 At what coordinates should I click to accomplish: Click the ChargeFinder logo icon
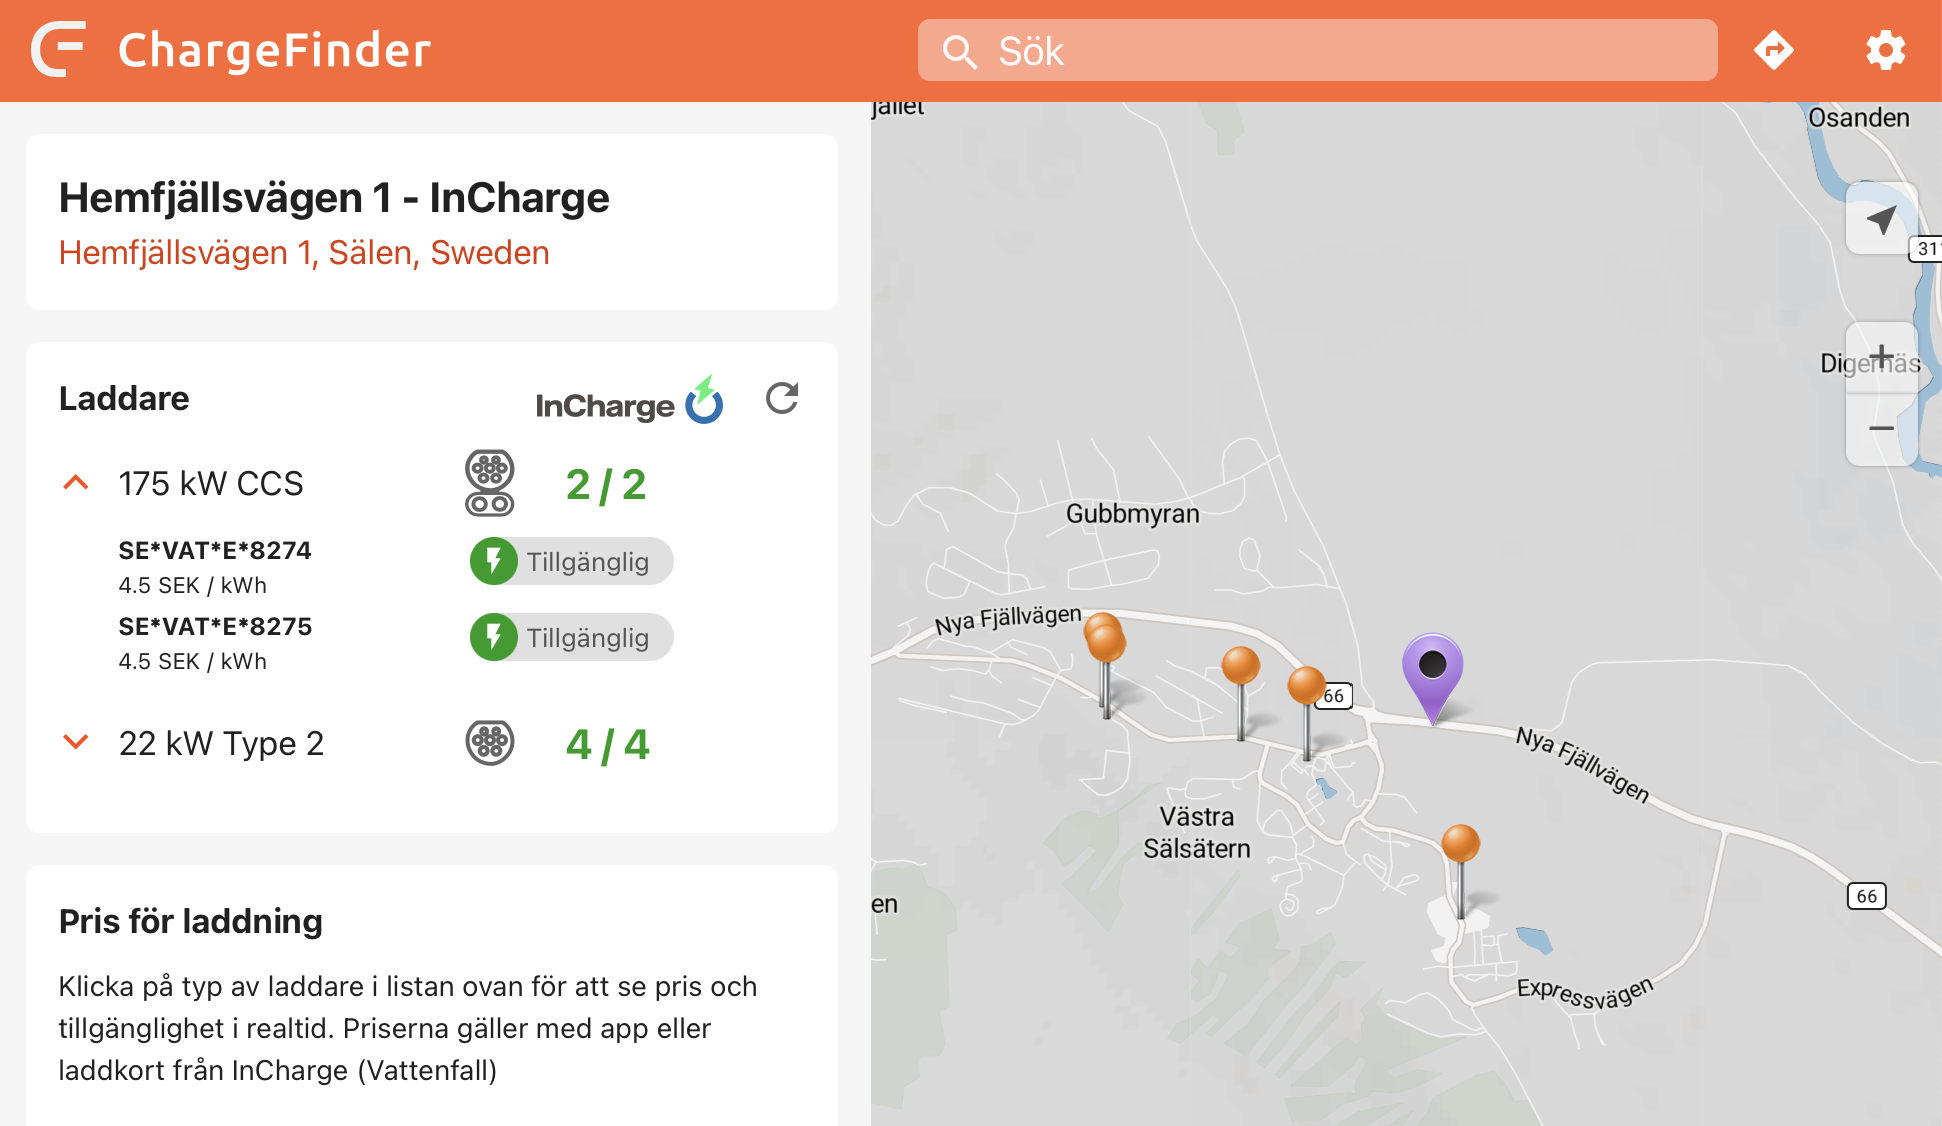[58, 50]
